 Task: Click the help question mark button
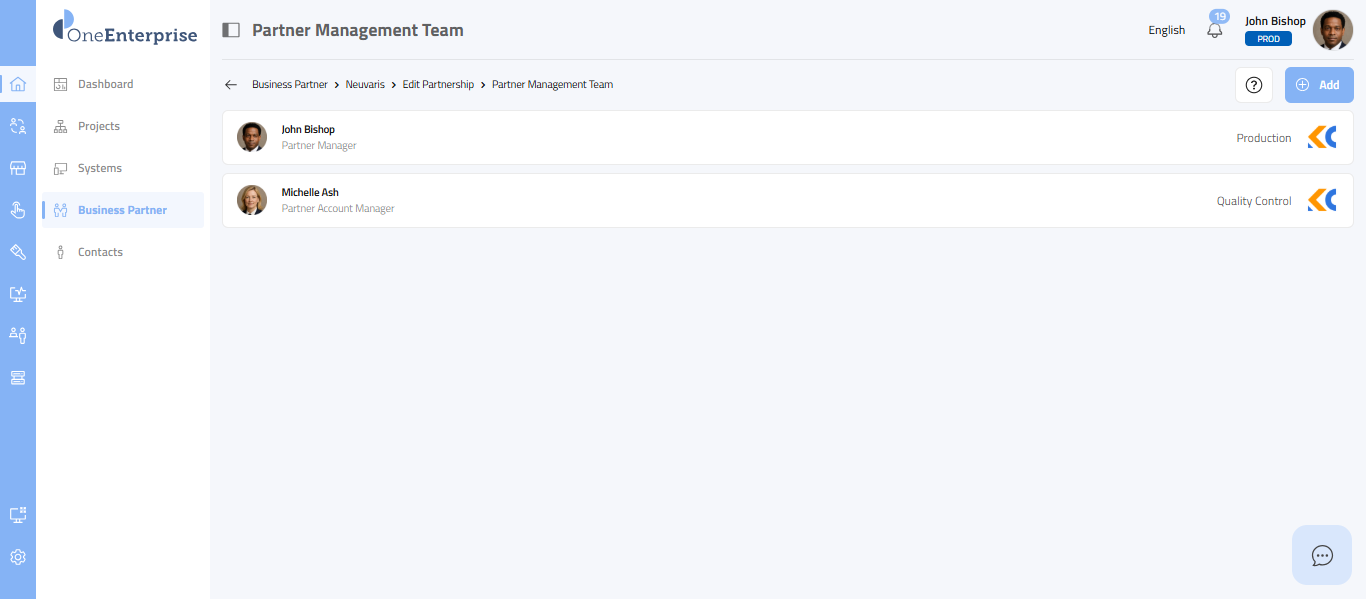pyautogui.click(x=1254, y=85)
